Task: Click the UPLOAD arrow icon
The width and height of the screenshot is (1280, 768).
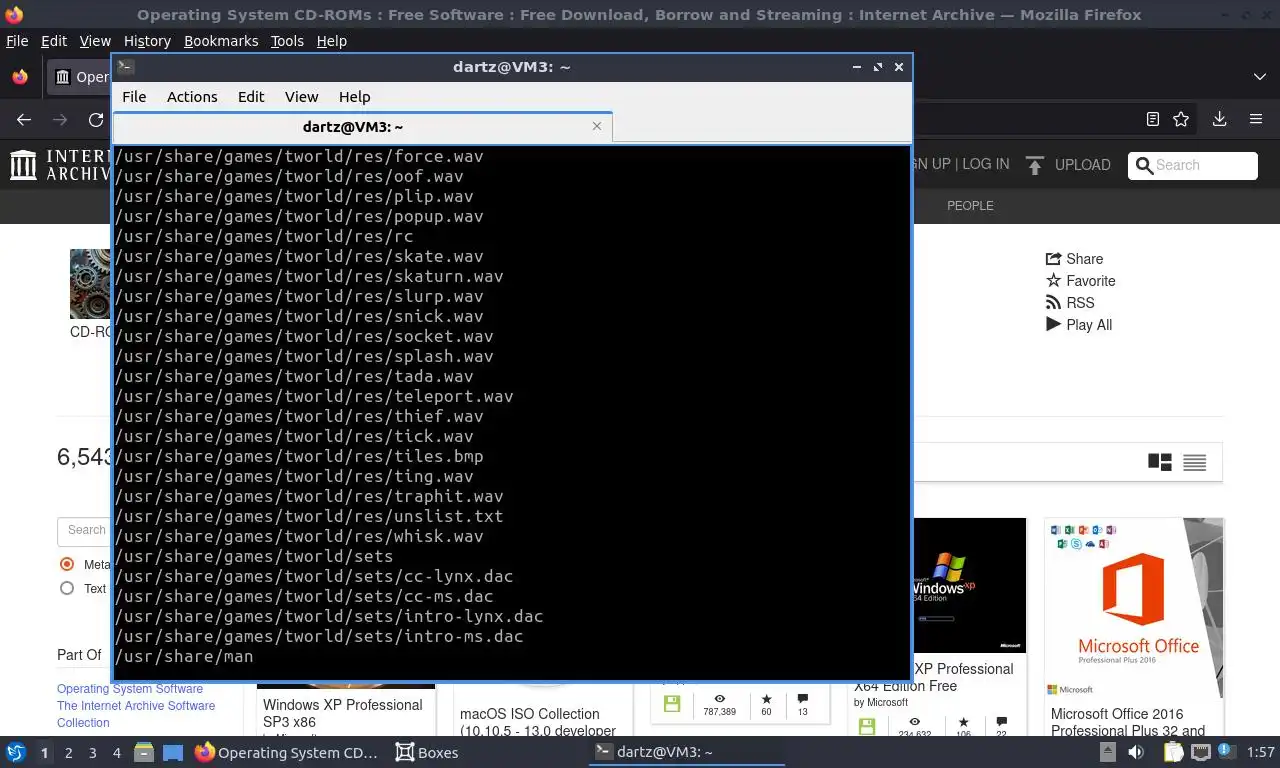Action: (1035, 165)
